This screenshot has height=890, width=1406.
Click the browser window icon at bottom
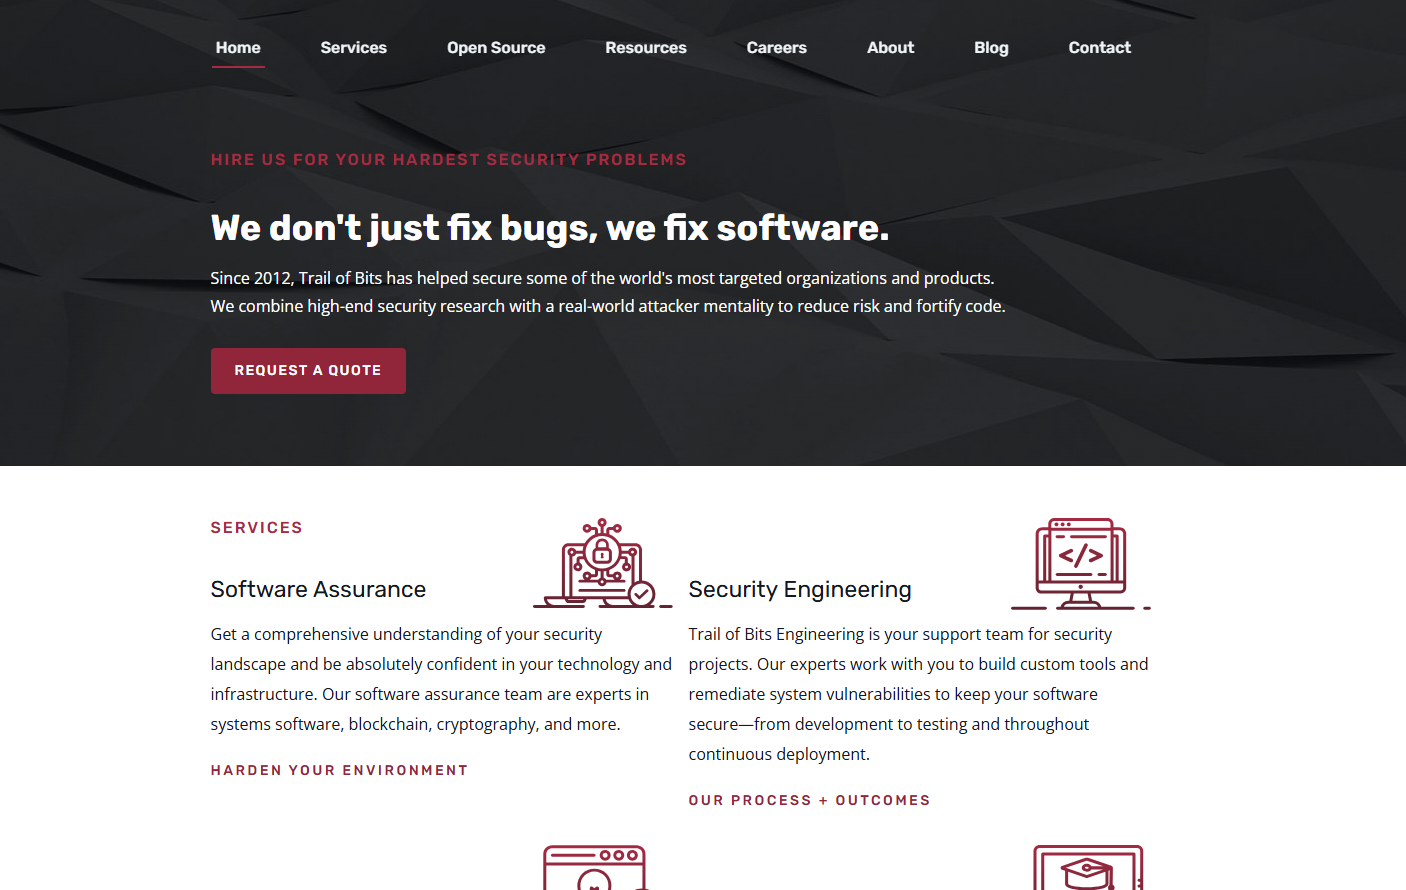click(x=596, y=867)
